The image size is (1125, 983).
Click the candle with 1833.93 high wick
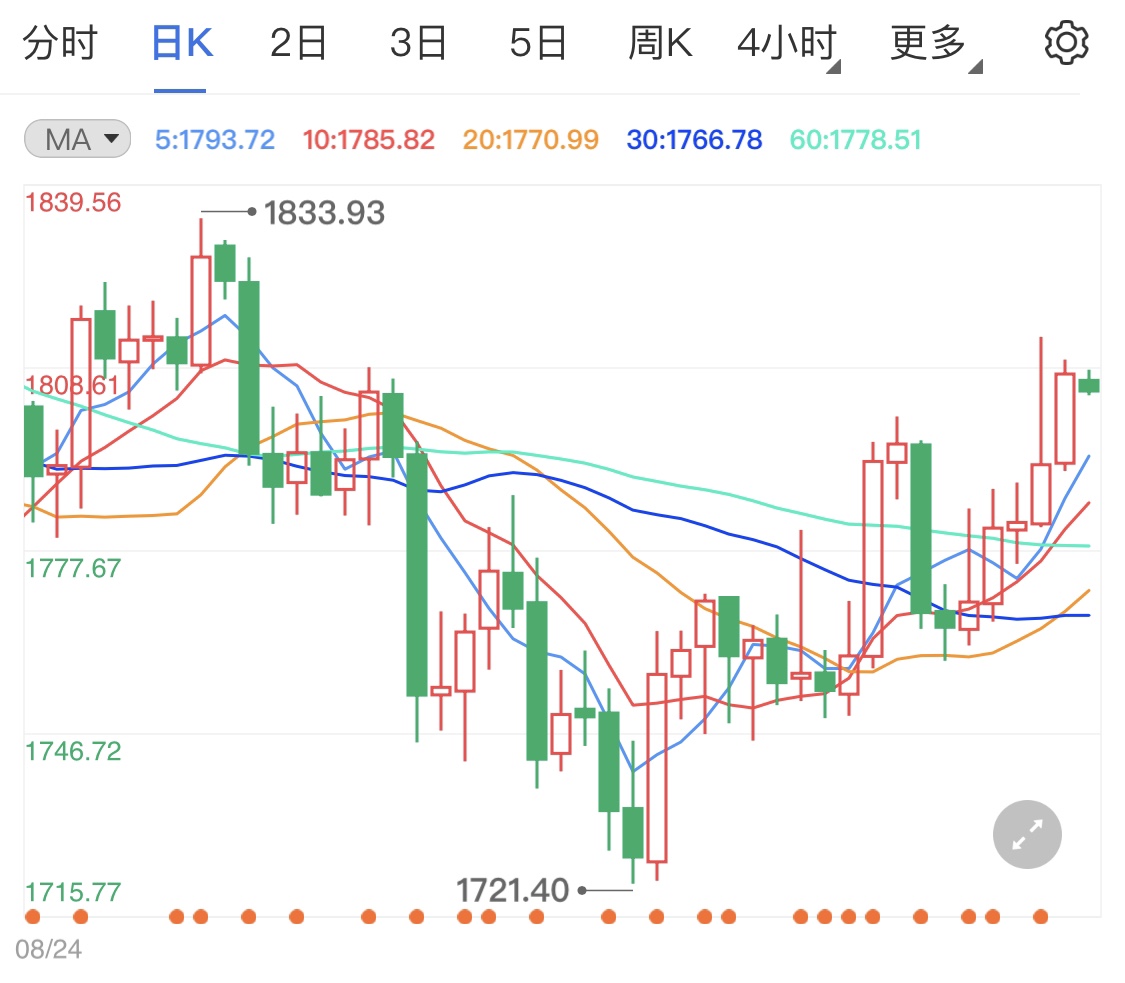click(201, 311)
